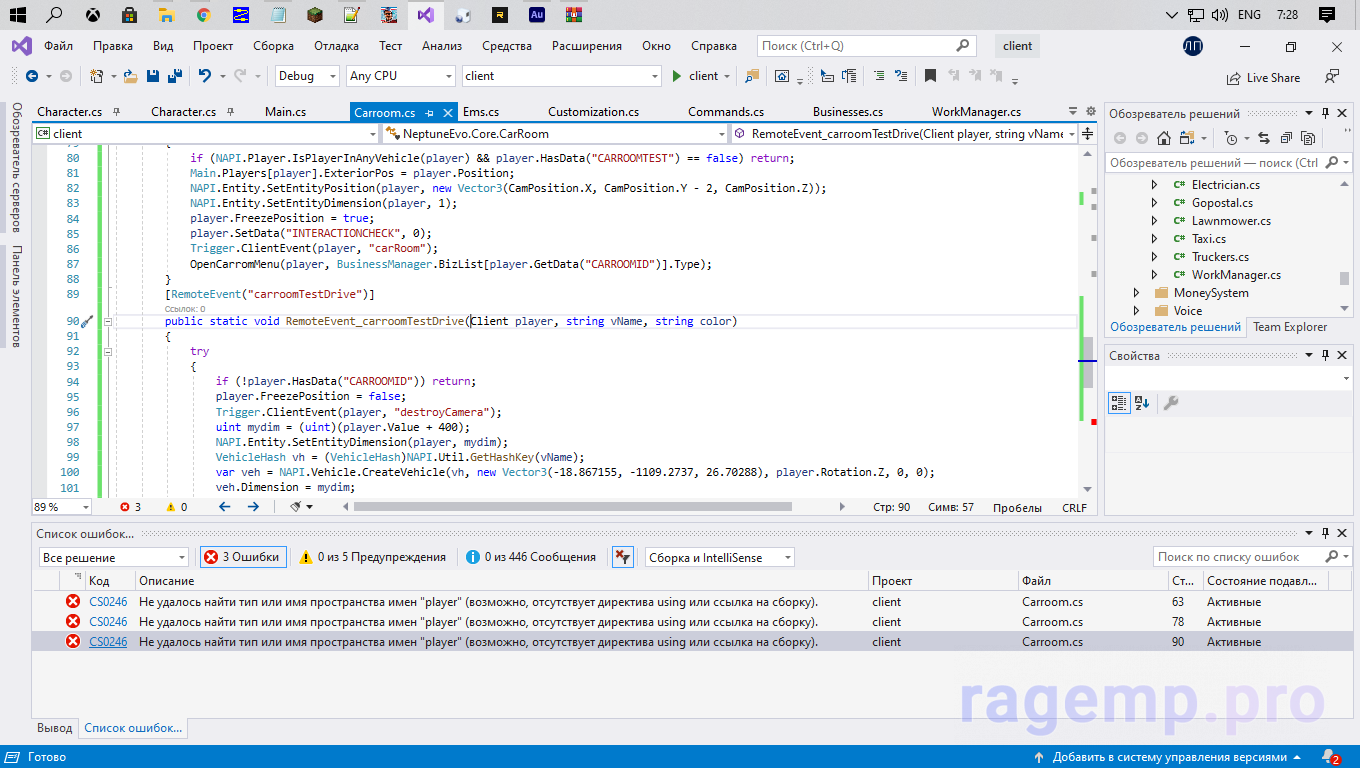Show All Files icon in Solution Explorer
The height and width of the screenshot is (768, 1360).
[x=1306, y=139]
